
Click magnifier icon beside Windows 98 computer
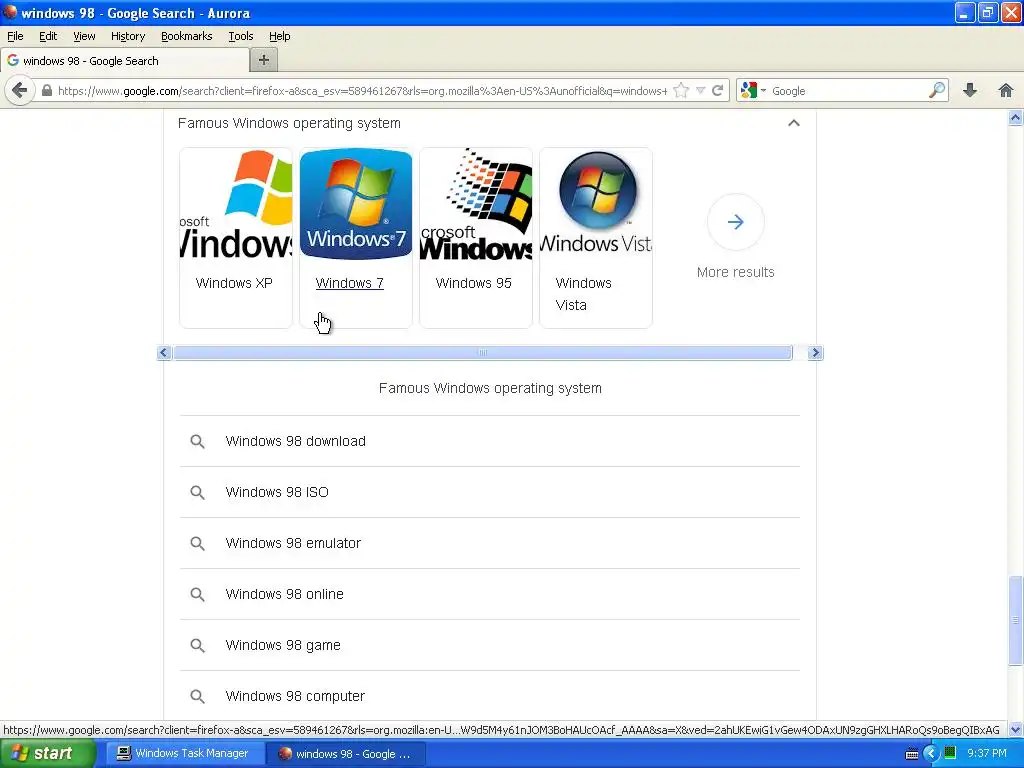[x=197, y=696]
